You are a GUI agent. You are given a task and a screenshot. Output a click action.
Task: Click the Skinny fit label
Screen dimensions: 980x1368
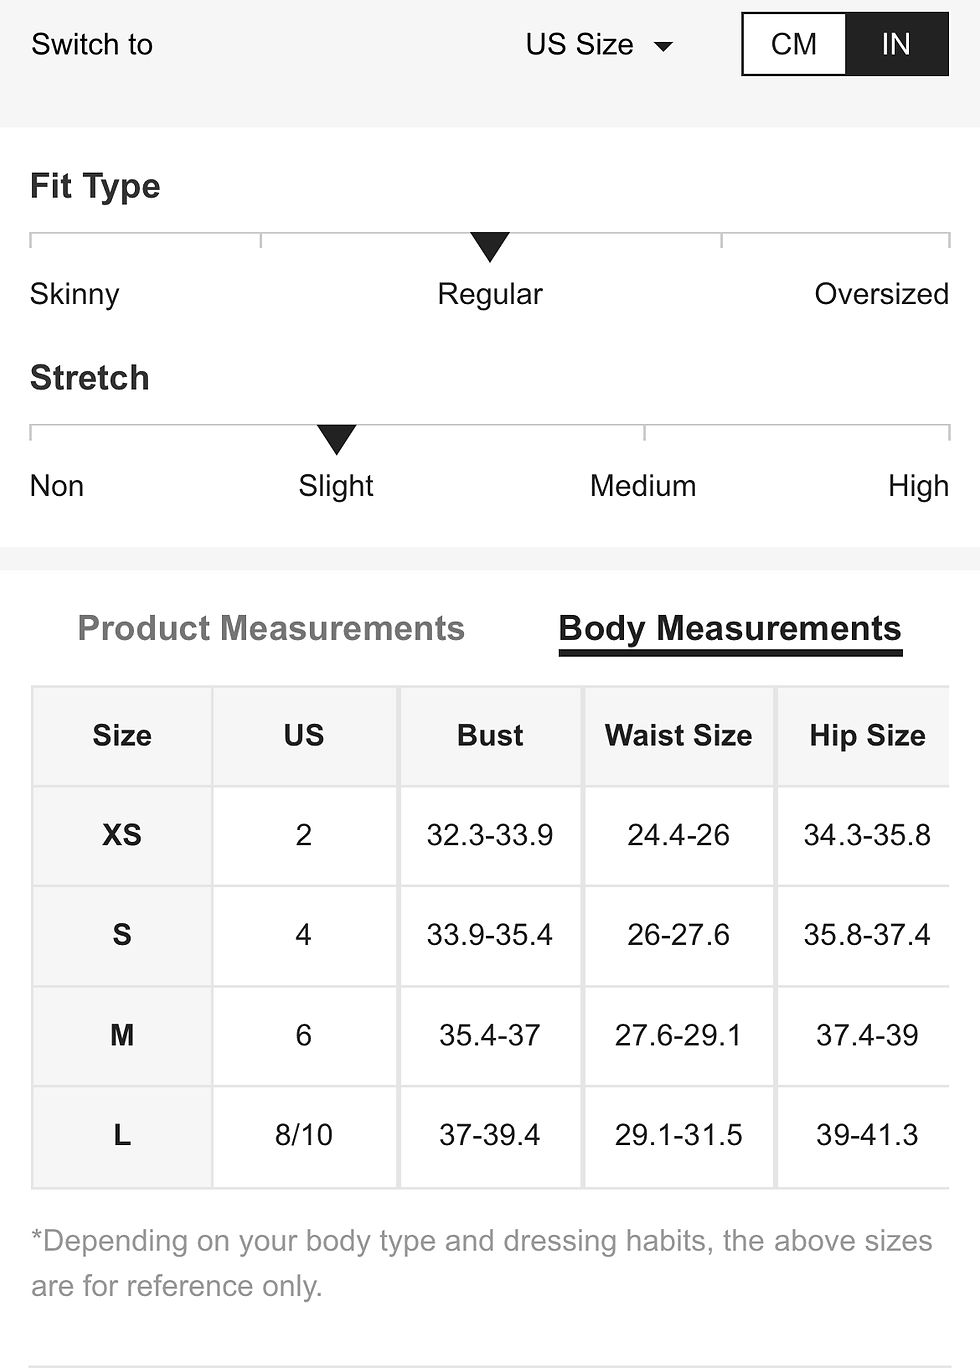pyautogui.click(x=75, y=294)
